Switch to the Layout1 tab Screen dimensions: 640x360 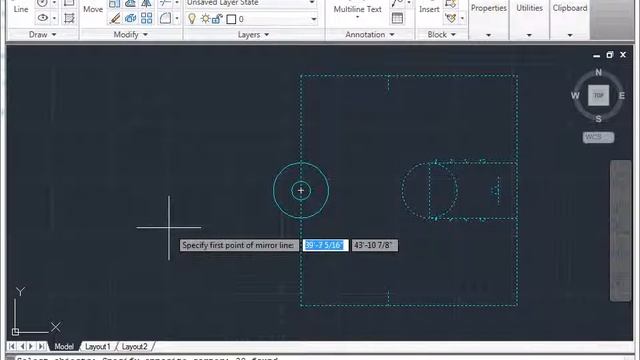[98, 347]
